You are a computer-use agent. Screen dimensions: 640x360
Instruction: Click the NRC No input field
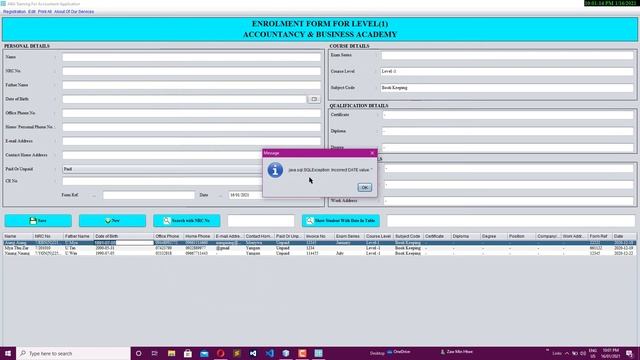pos(191,71)
